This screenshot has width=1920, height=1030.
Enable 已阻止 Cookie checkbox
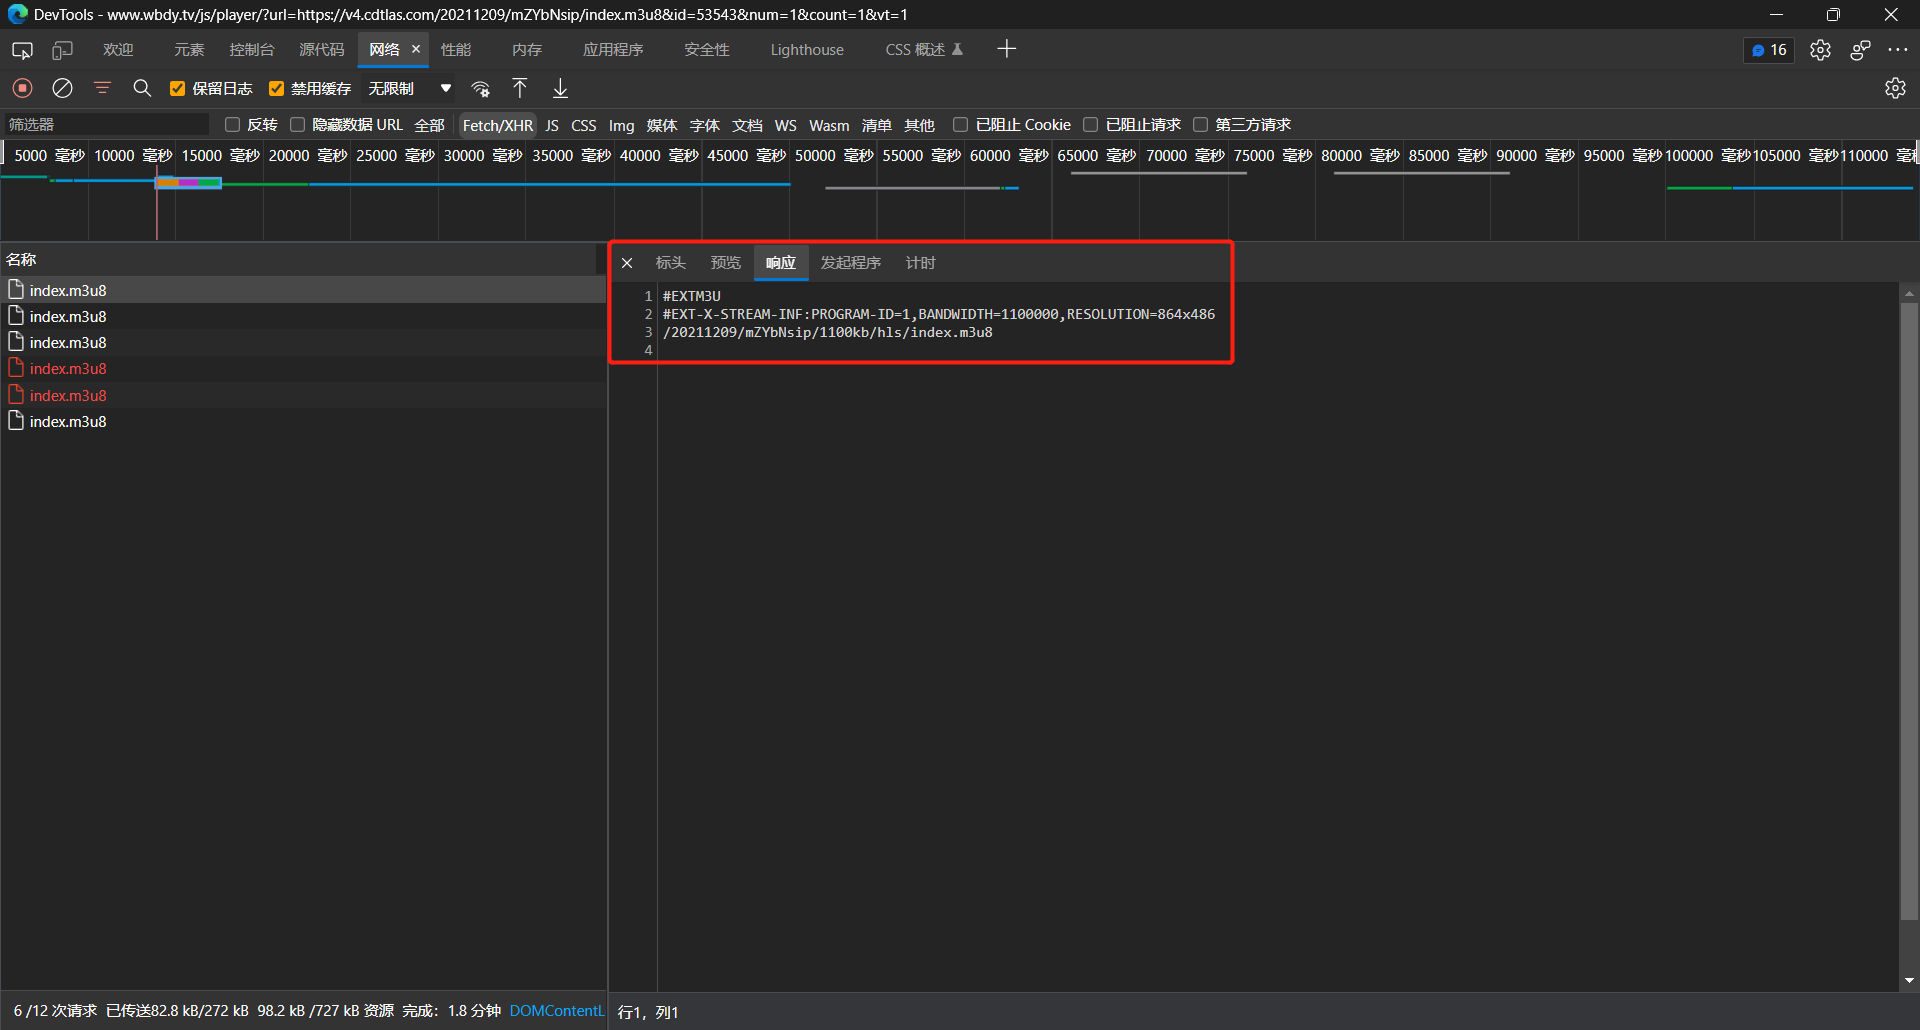960,124
